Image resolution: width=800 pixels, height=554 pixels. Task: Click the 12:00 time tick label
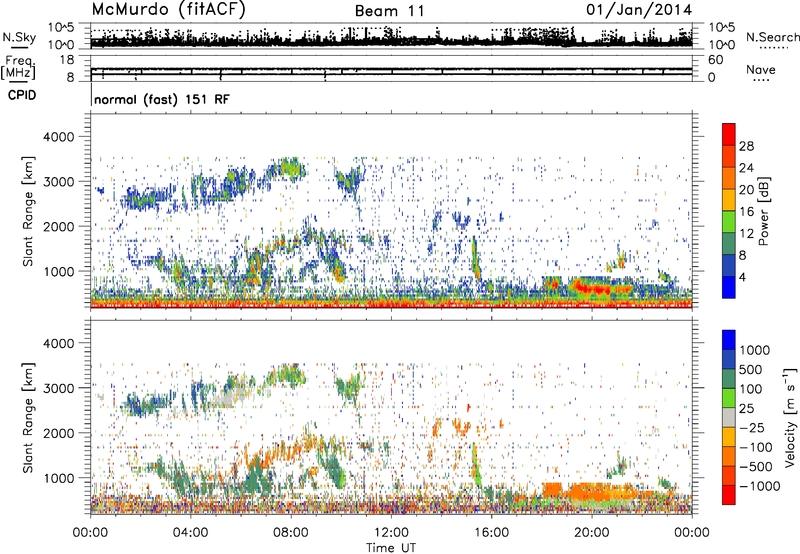pos(391,533)
